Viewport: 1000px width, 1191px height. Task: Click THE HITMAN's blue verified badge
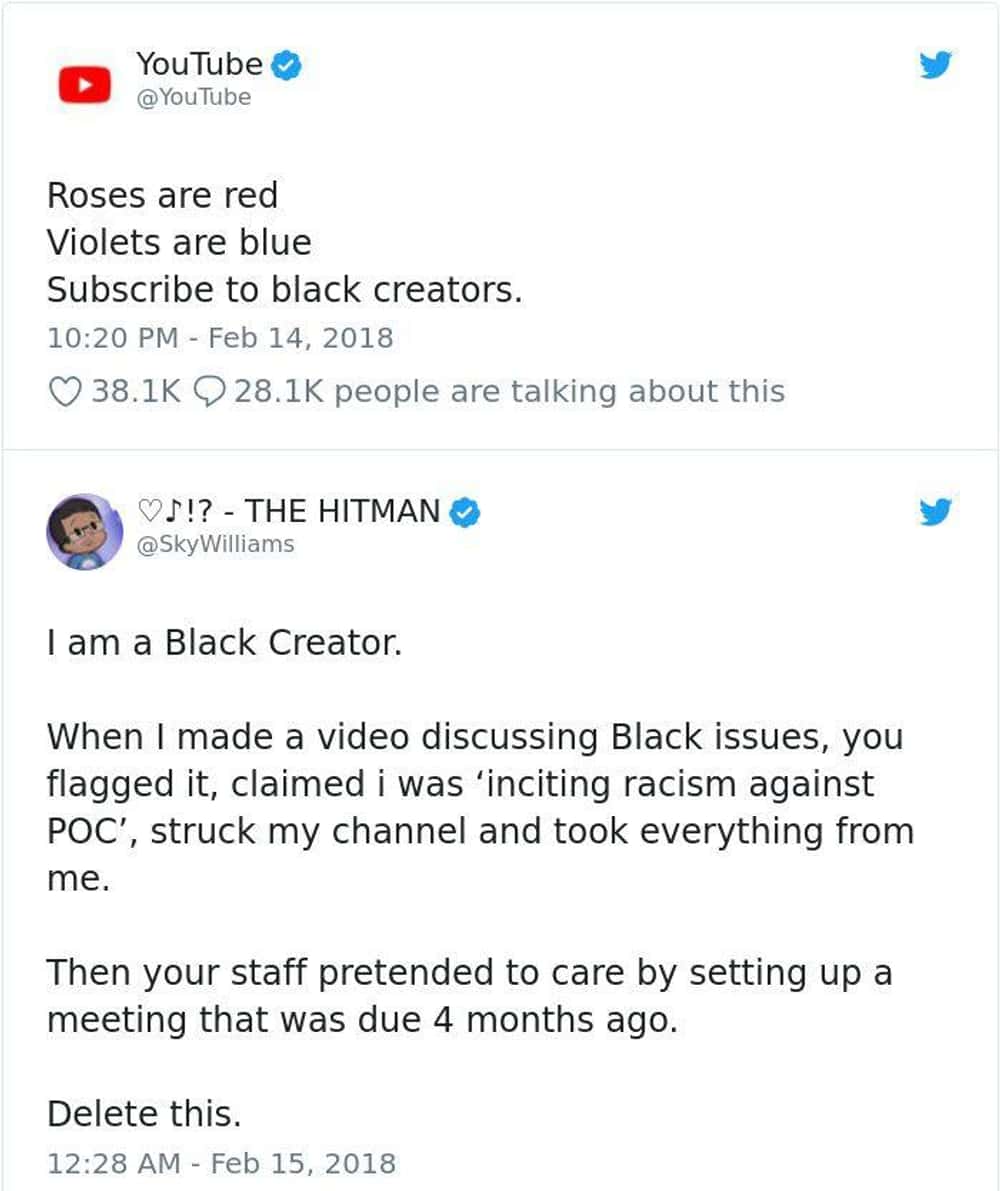point(465,512)
